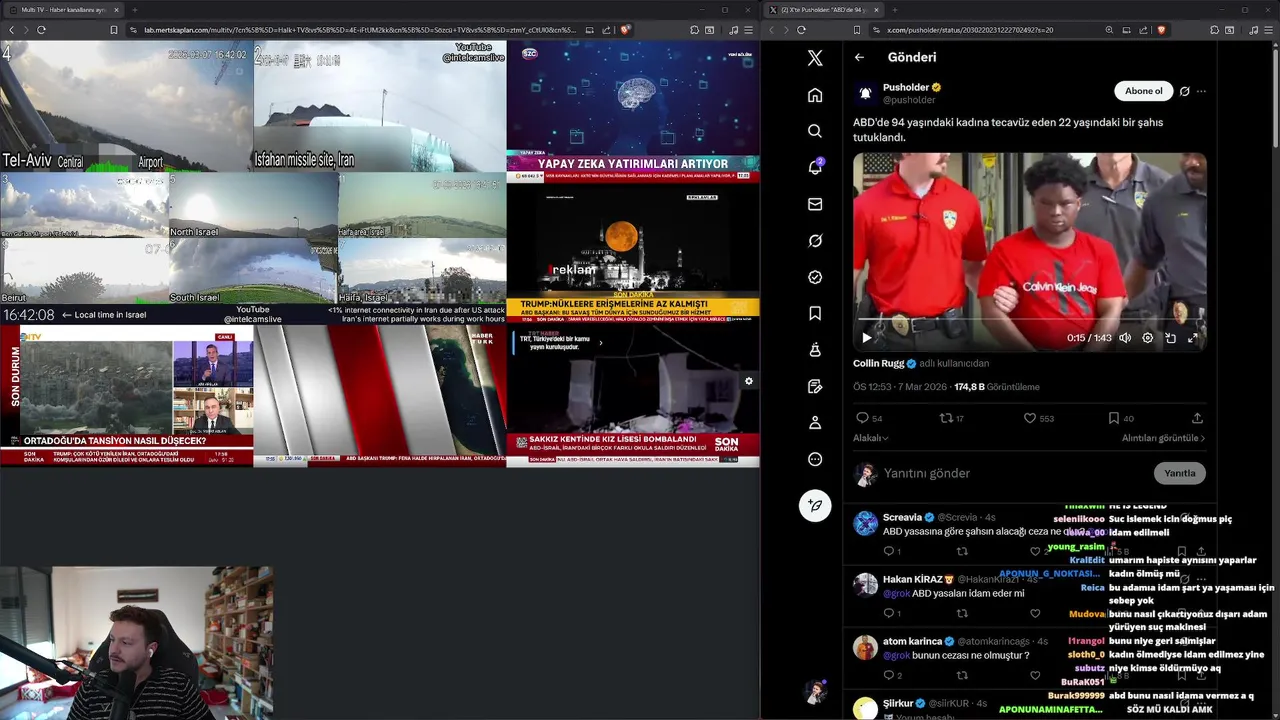Open Screavia's reply author link
Screen dimensions: 1280x720
[902, 517]
